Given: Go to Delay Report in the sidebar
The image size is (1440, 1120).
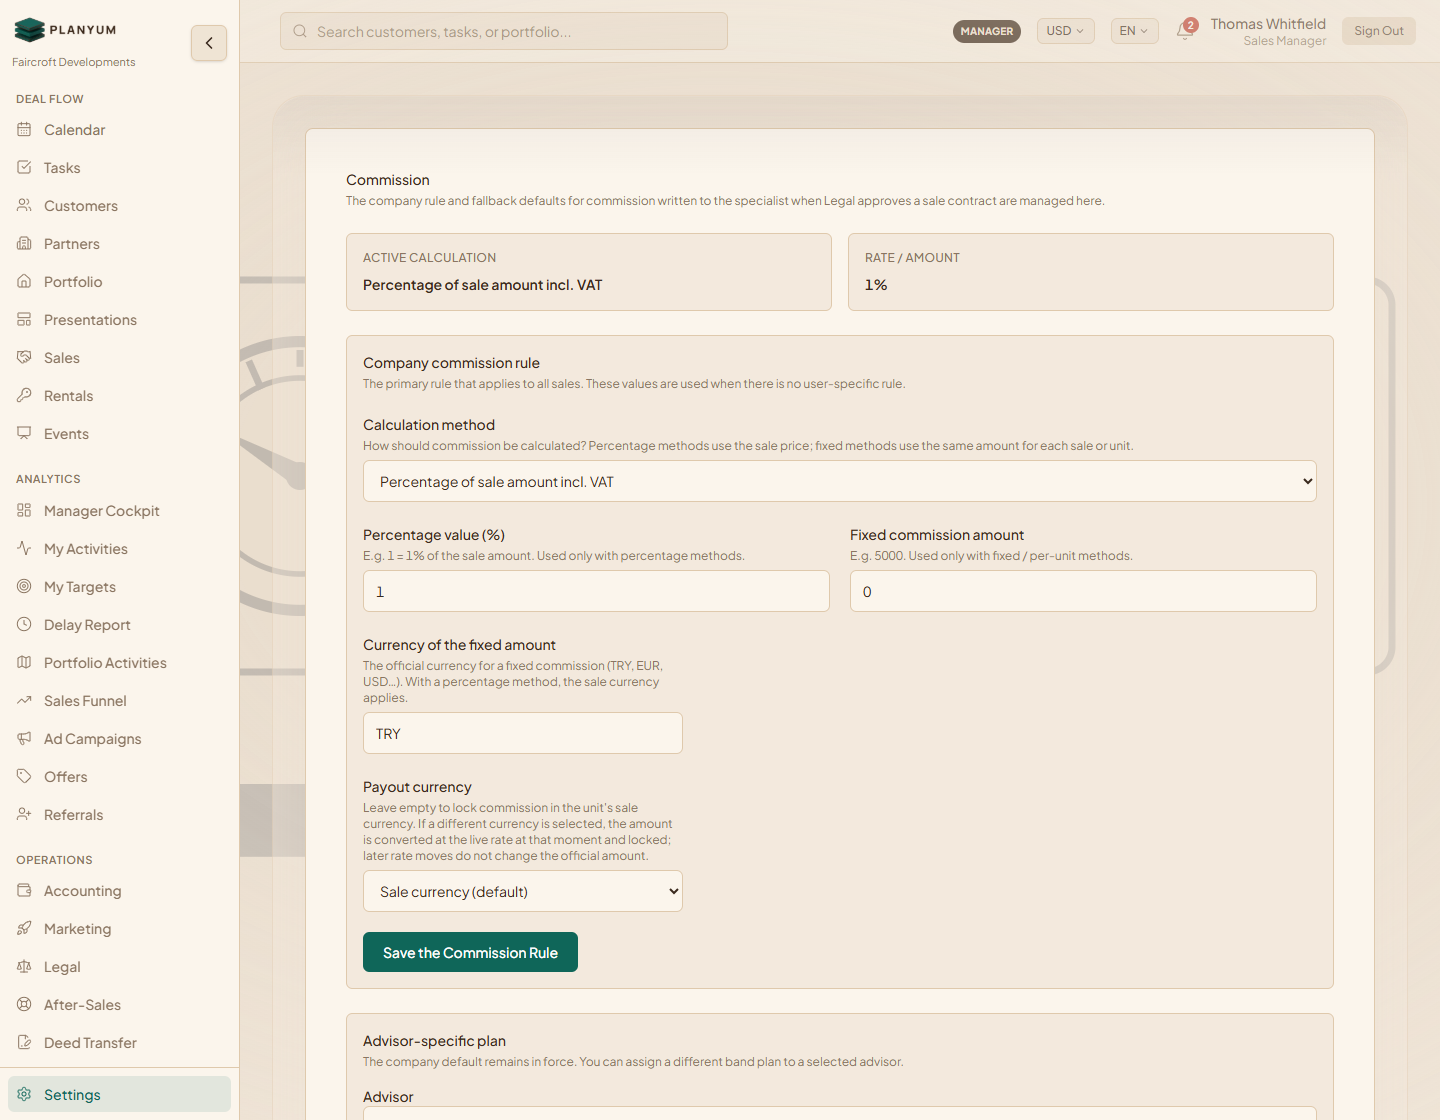Looking at the screenshot, I should [x=119, y=625].
